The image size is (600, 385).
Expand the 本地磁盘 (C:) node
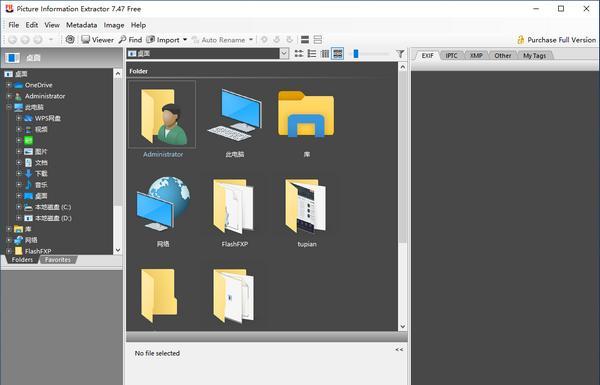pyautogui.click(x=18, y=207)
